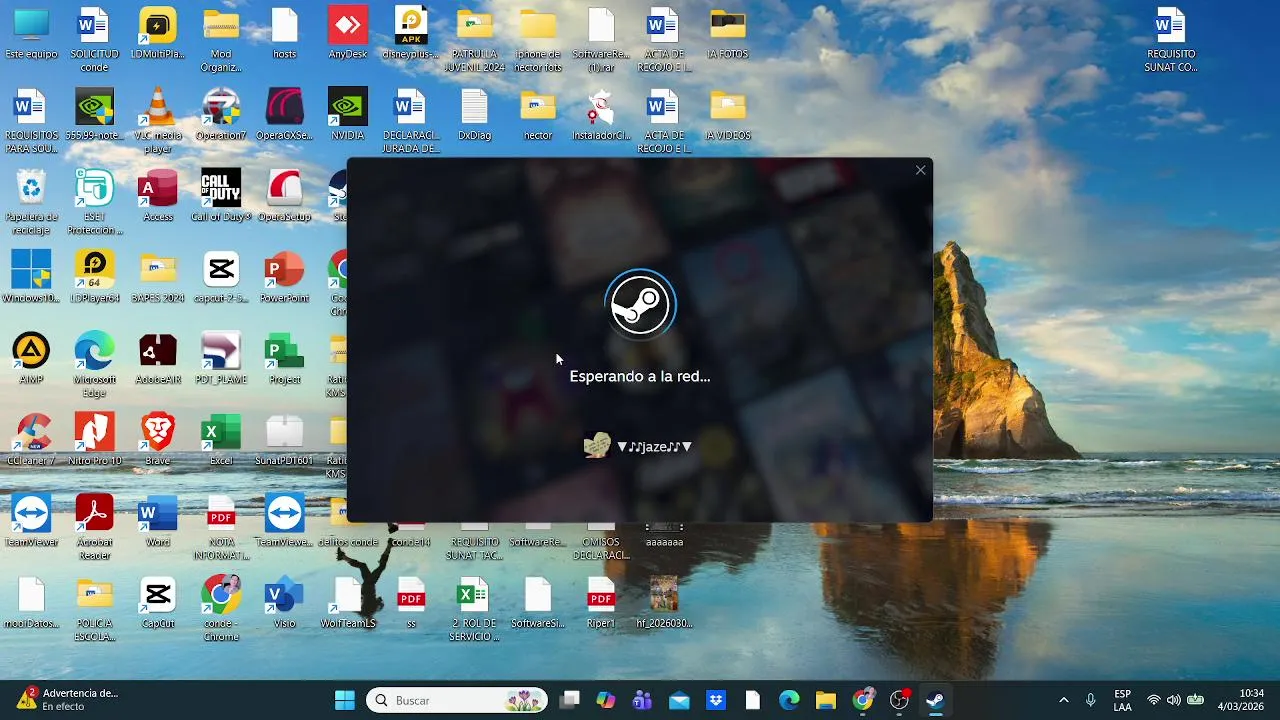Open the Project desktop shortcut

(x=285, y=358)
